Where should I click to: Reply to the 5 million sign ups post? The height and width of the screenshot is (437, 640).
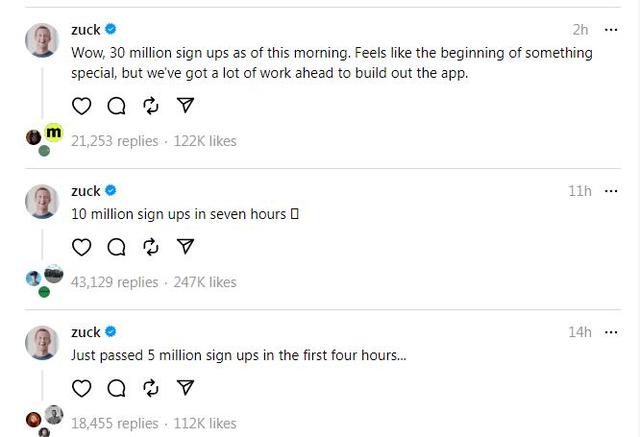(116, 387)
